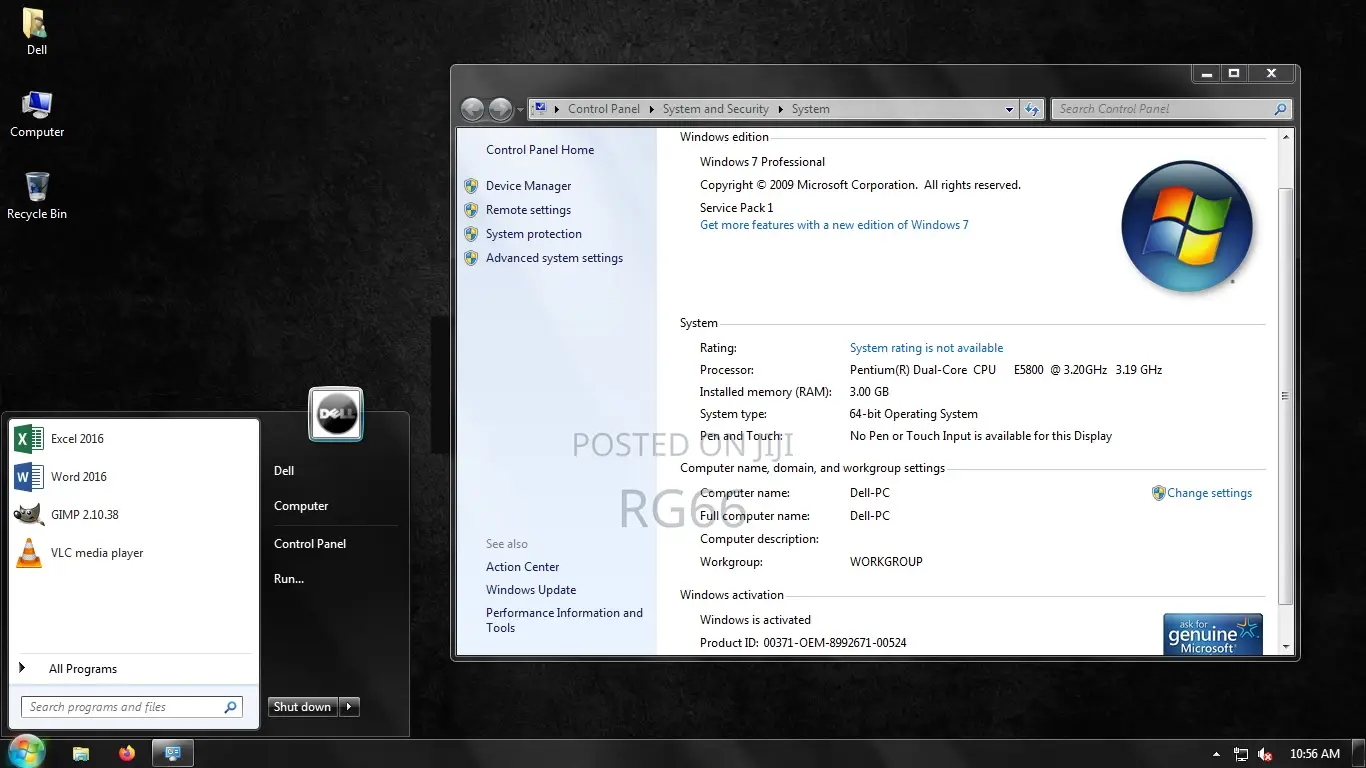Image resolution: width=1366 pixels, height=768 pixels.
Task: Launch Excel 2016 from Start menu
Action: click(x=134, y=439)
